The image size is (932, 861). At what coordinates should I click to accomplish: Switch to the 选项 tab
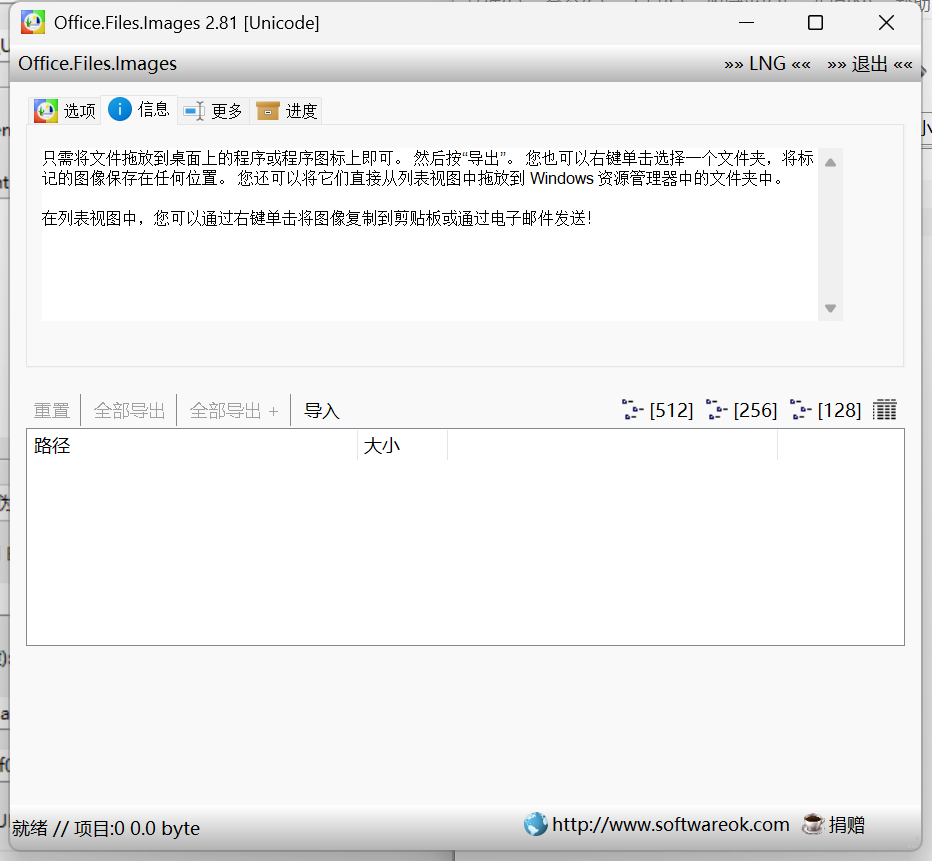64,110
